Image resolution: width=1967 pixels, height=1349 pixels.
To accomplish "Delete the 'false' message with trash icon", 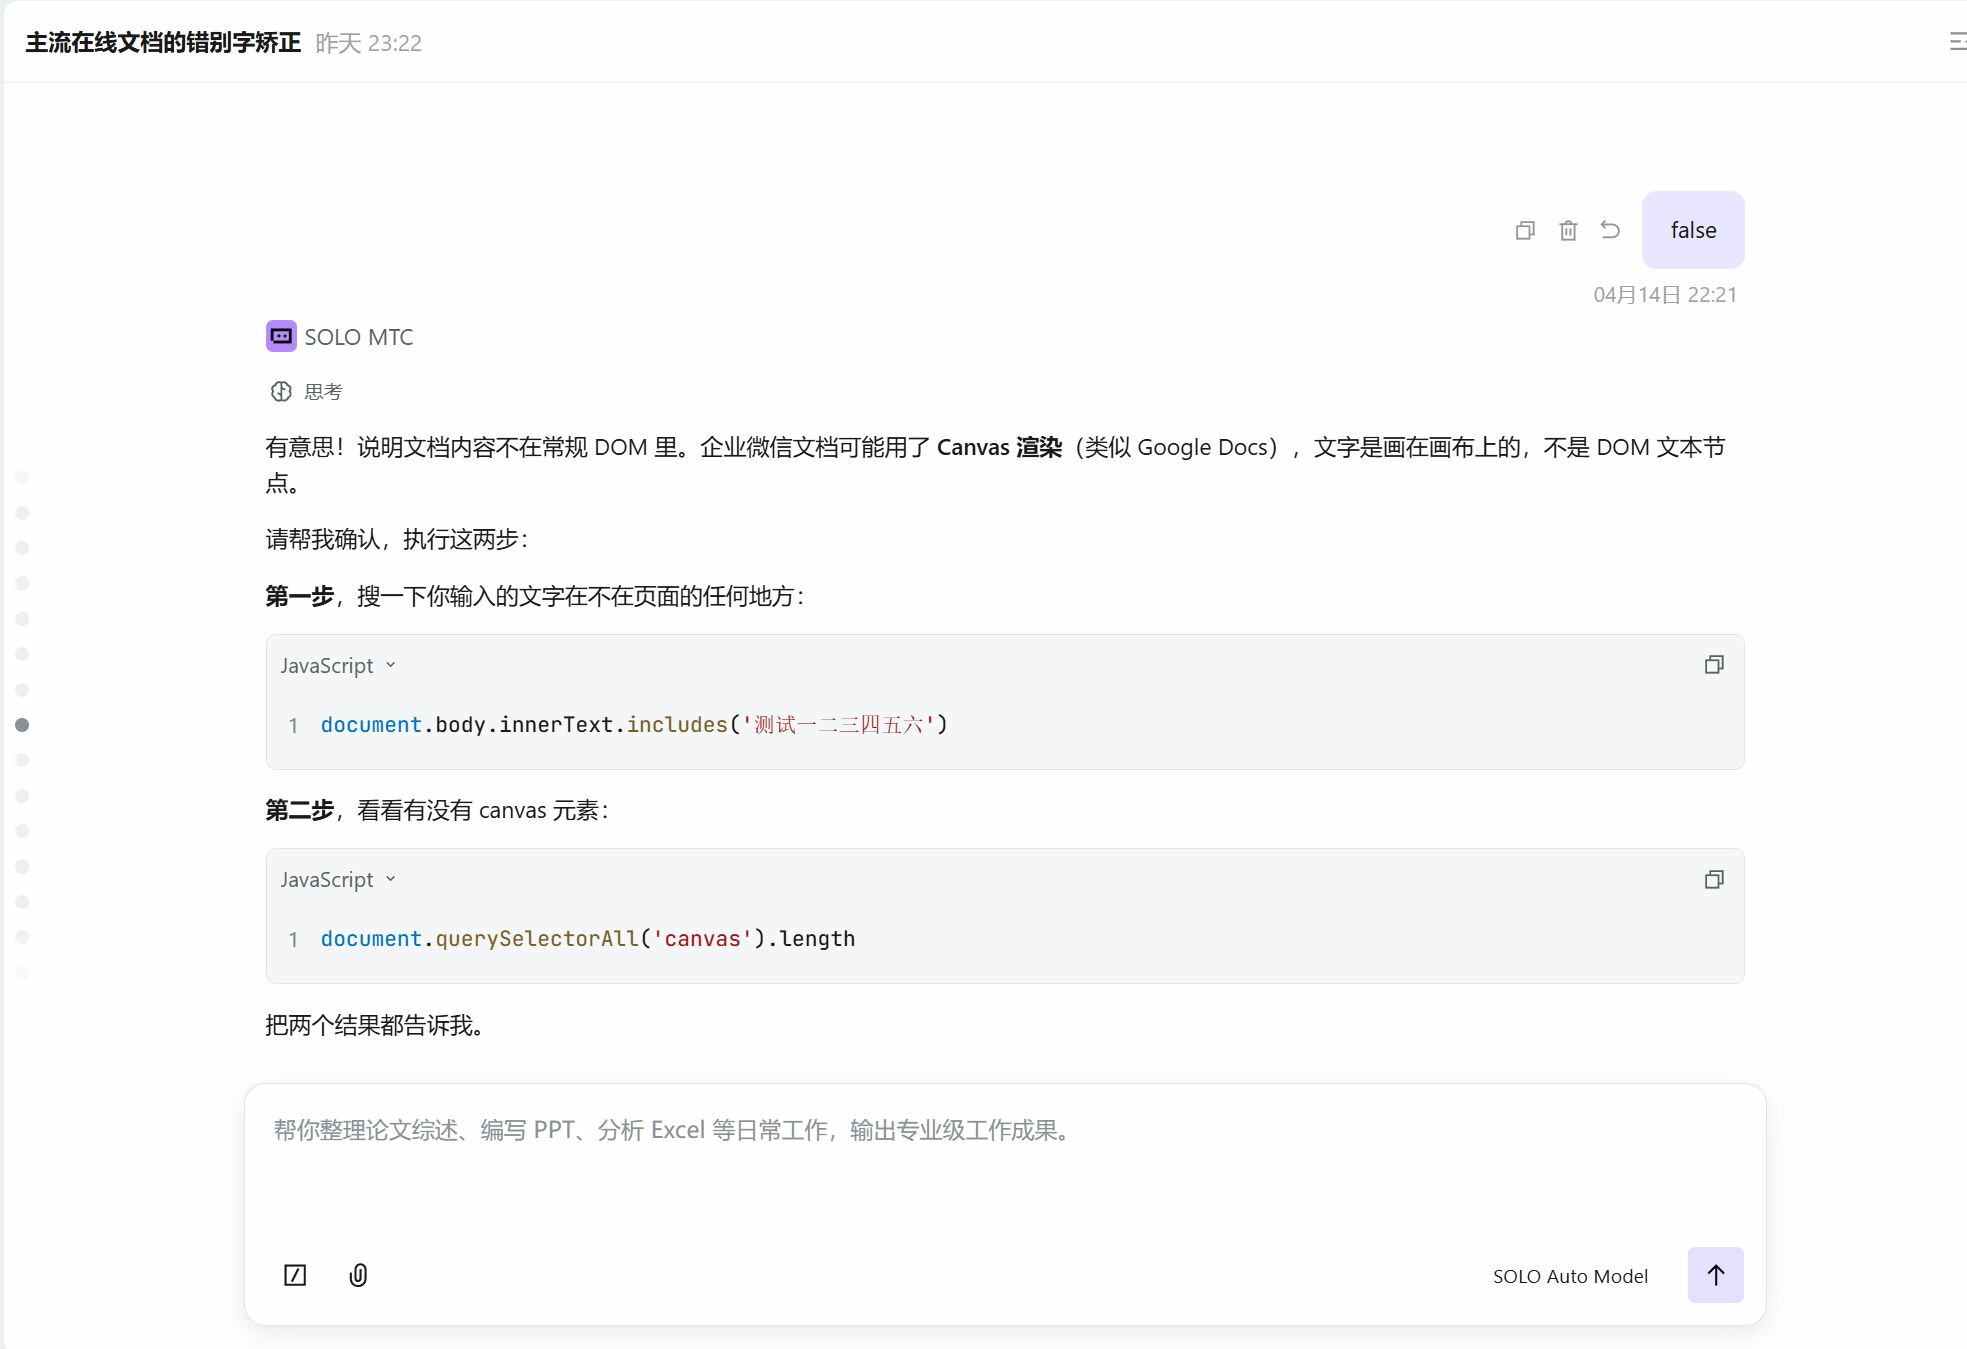I will [x=1568, y=231].
